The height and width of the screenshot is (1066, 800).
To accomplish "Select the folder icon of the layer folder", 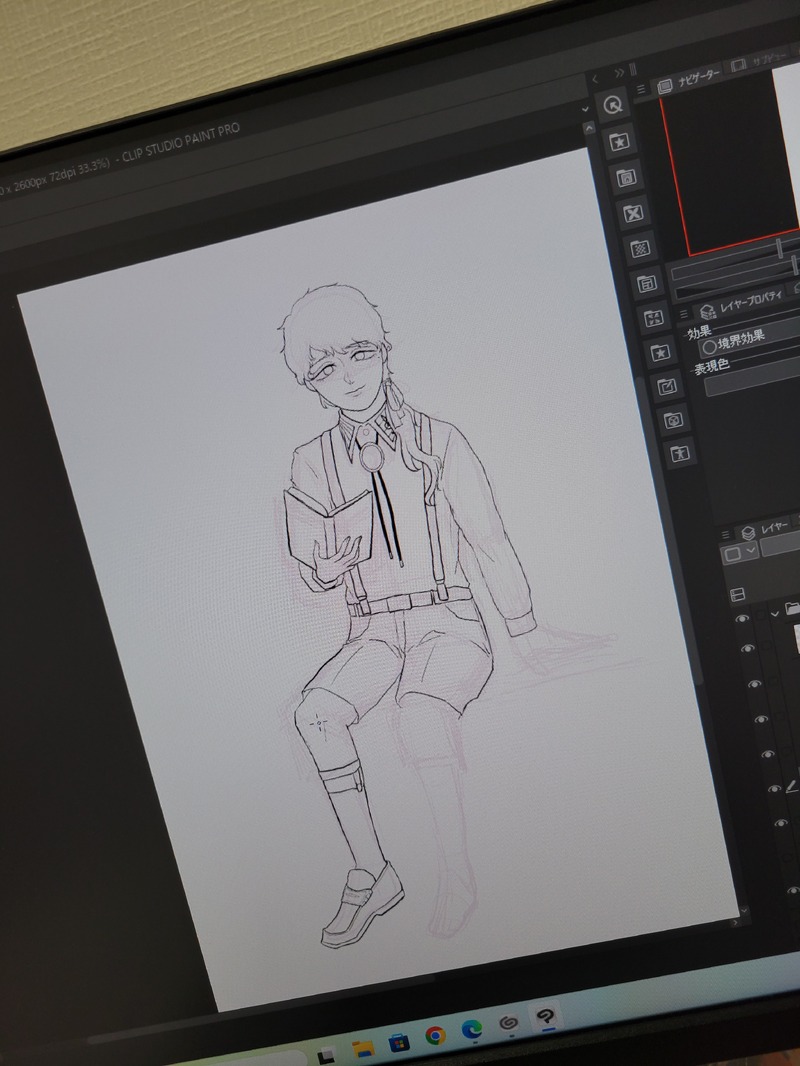I will [x=793, y=608].
